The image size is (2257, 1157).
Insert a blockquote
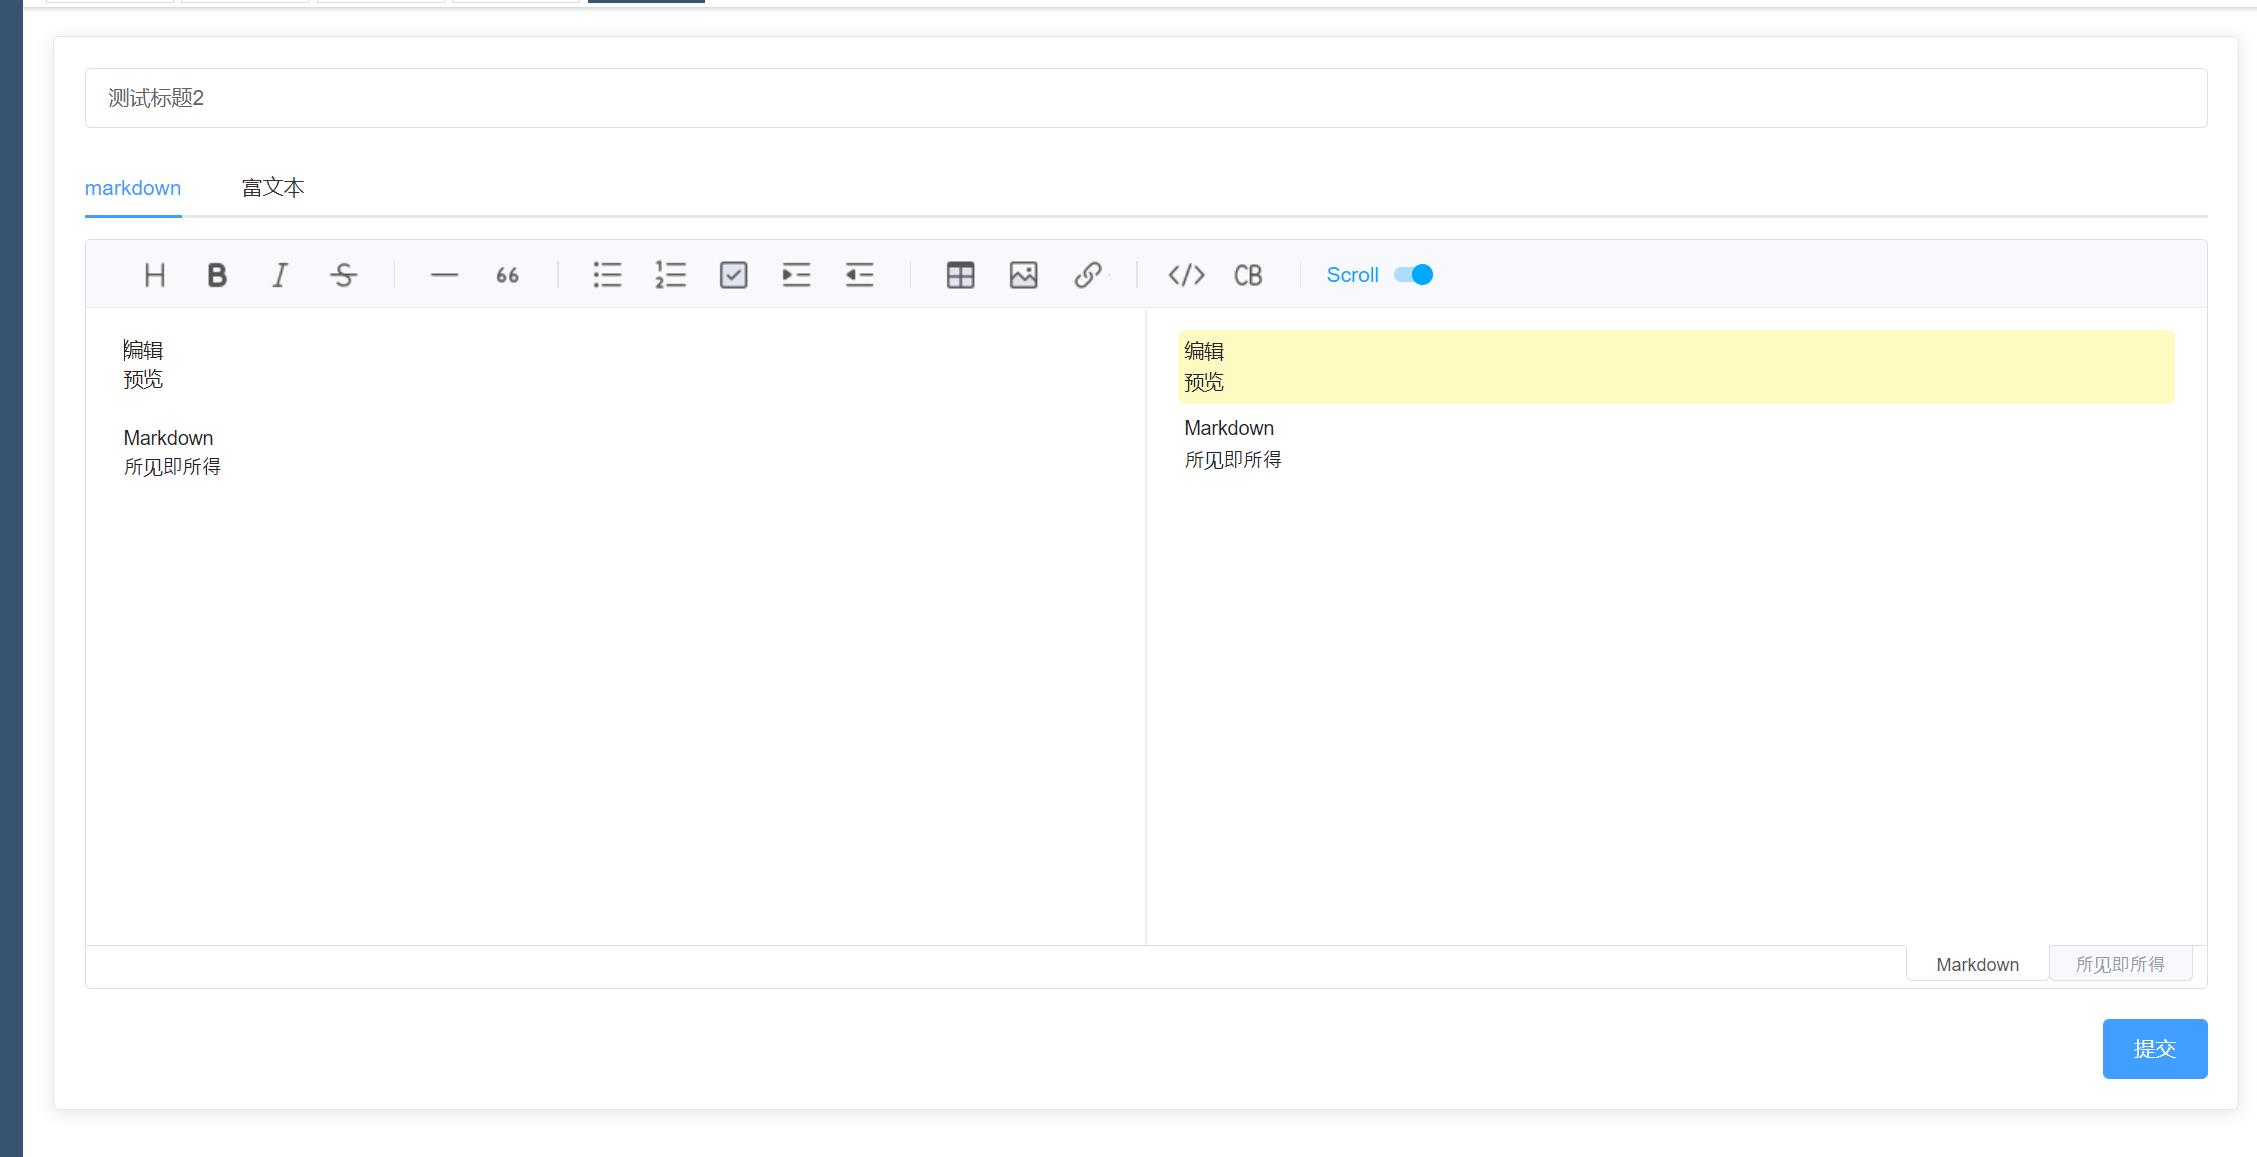tap(507, 275)
